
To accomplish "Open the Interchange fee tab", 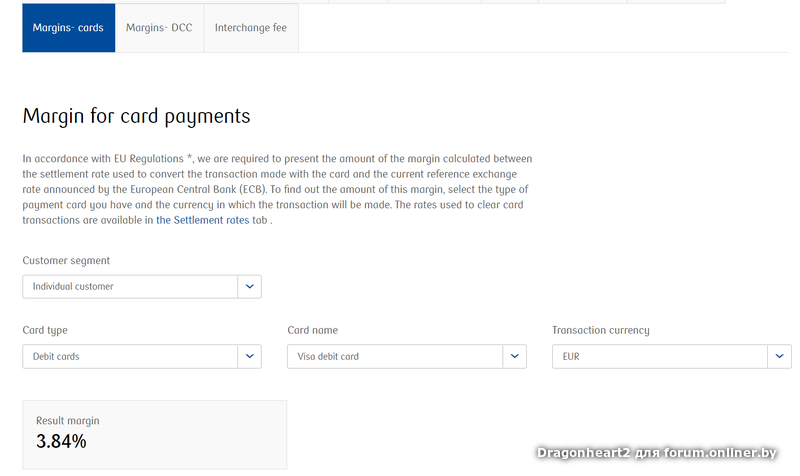I will 251,28.
